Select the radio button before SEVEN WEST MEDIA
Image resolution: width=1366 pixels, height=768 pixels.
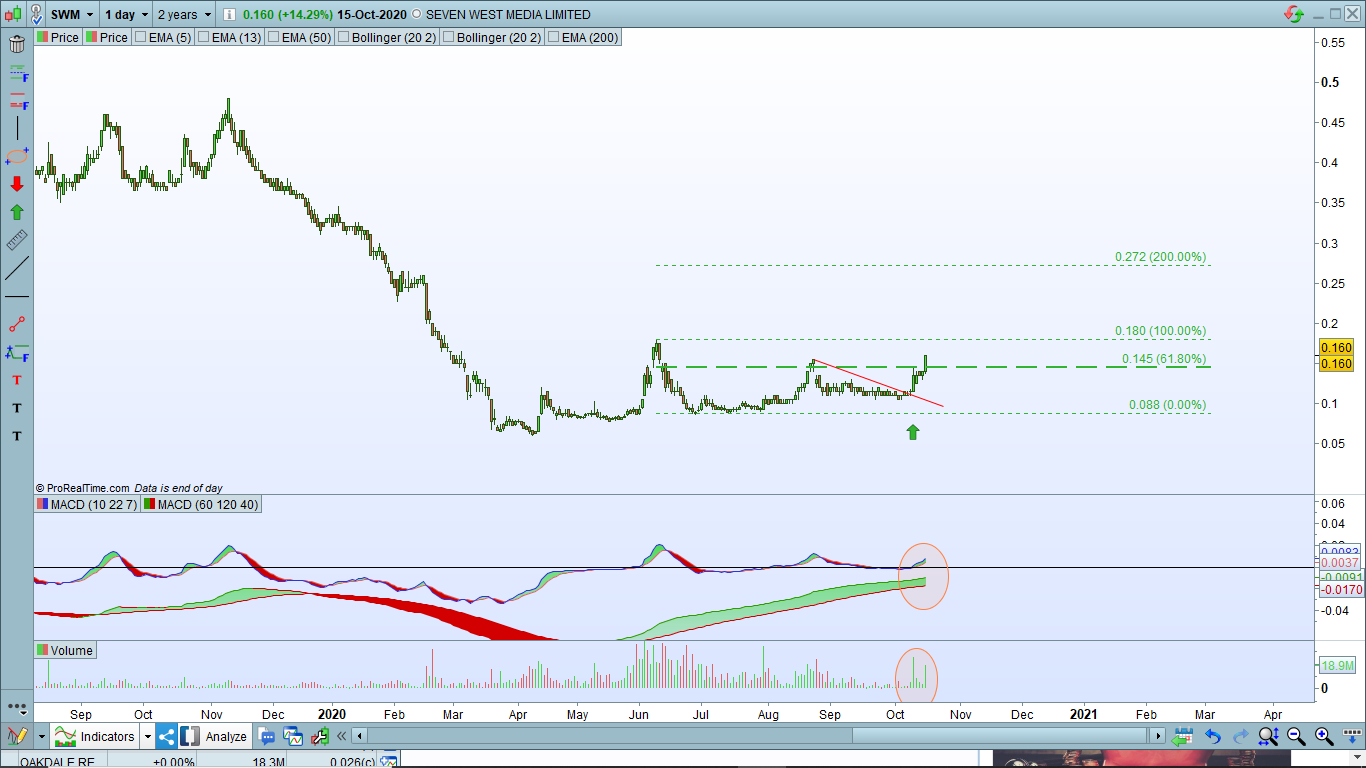coord(417,15)
